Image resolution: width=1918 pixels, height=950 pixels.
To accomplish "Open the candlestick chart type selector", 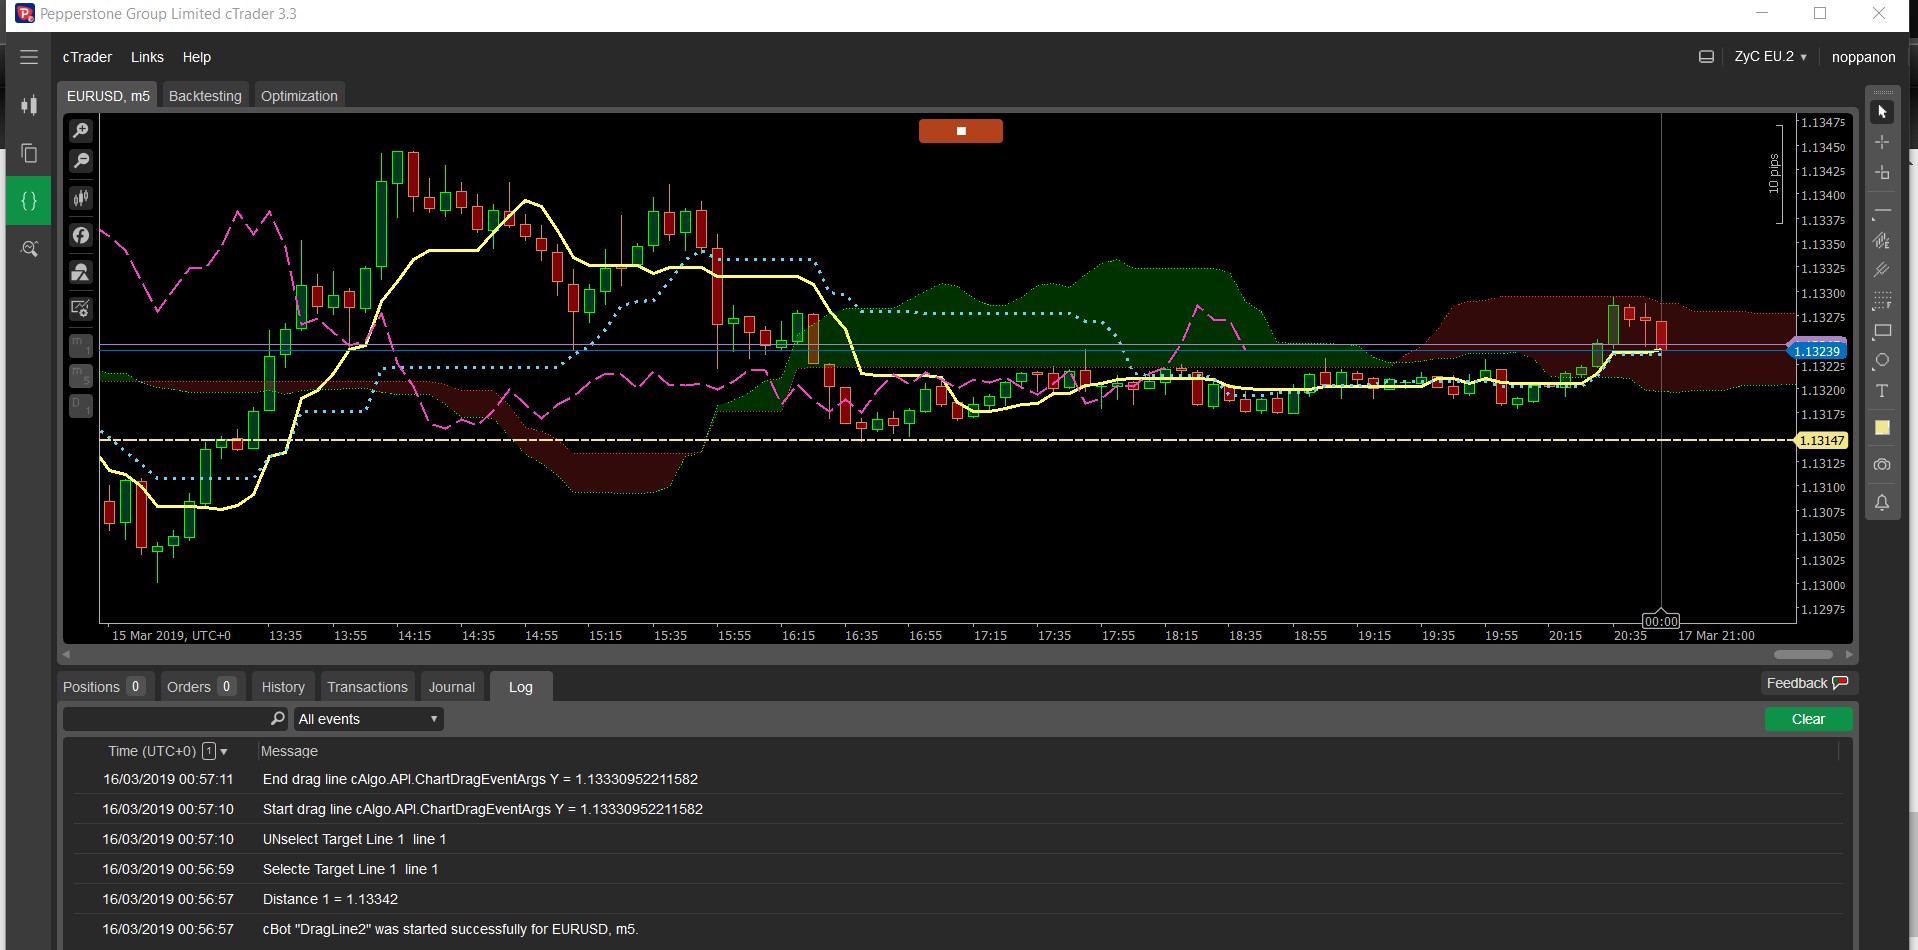I will tap(81, 198).
